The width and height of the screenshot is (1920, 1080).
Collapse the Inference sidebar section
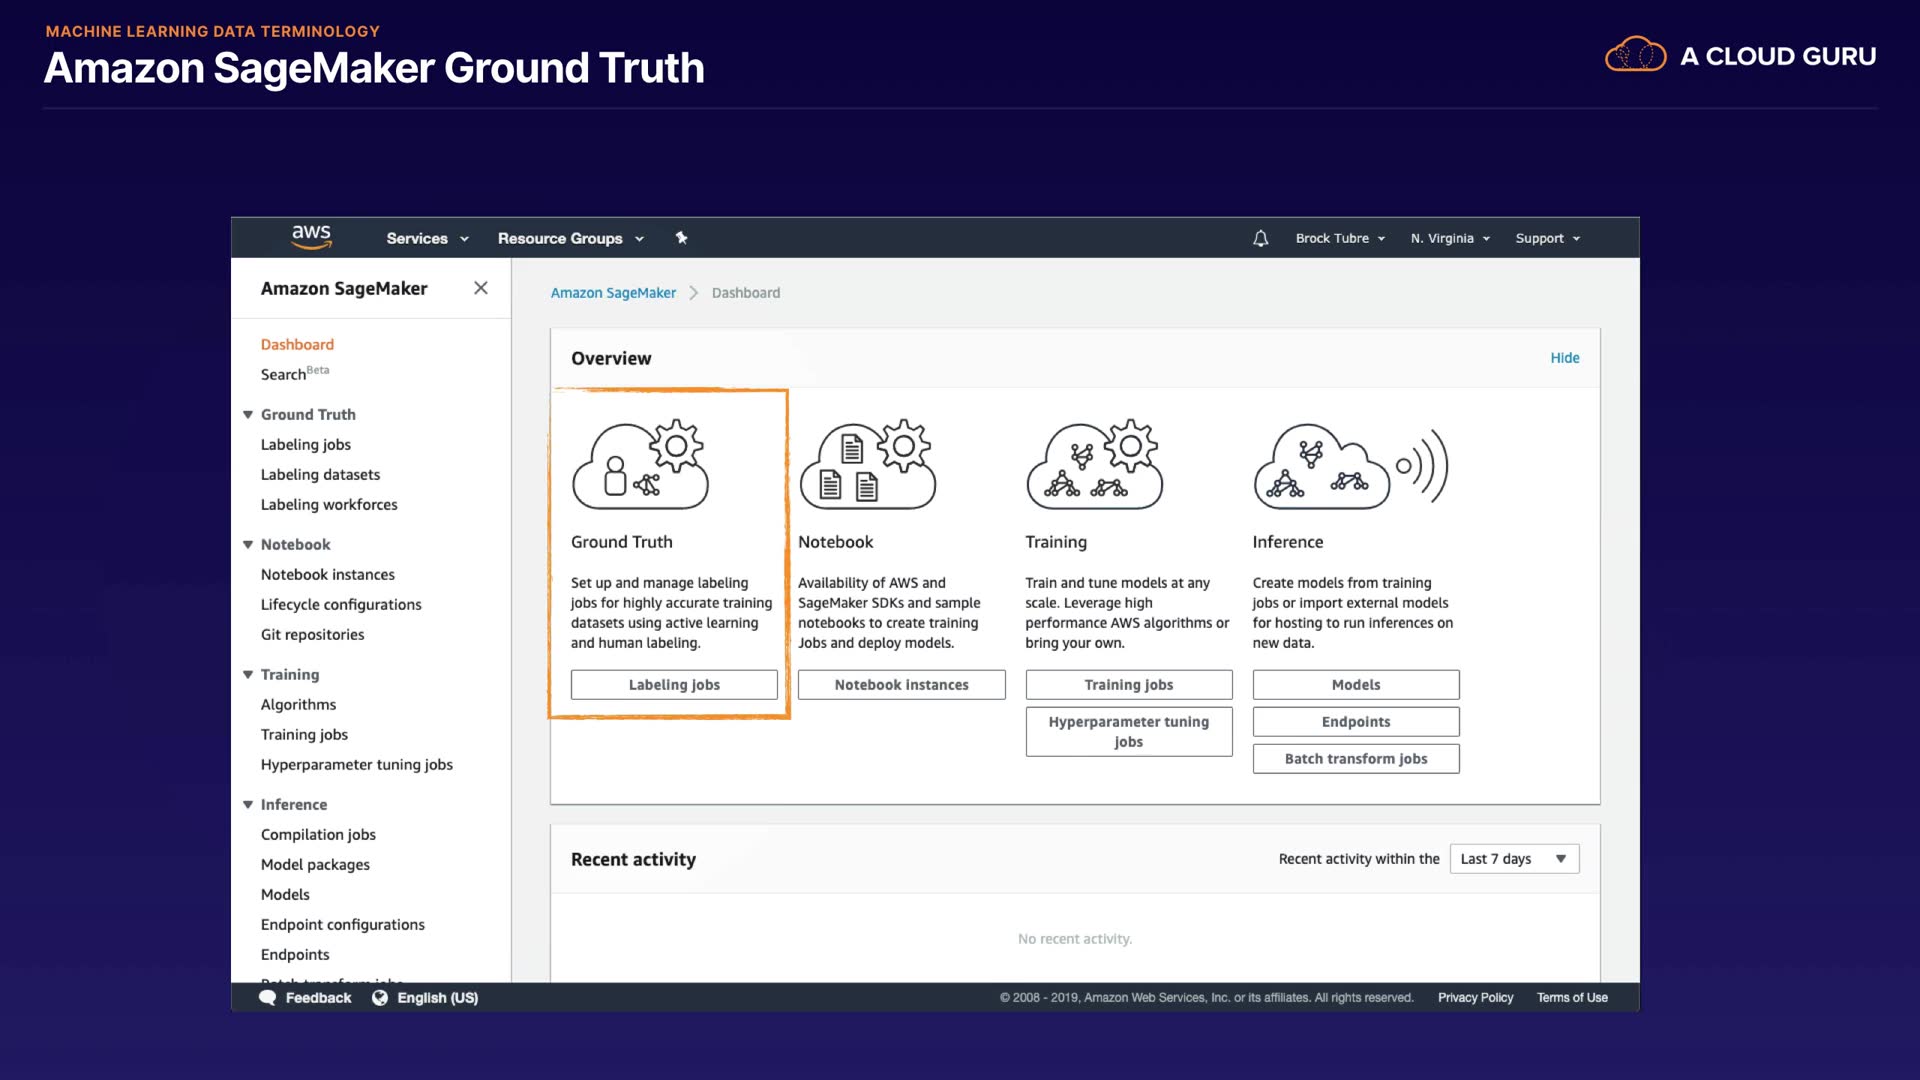[248, 804]
